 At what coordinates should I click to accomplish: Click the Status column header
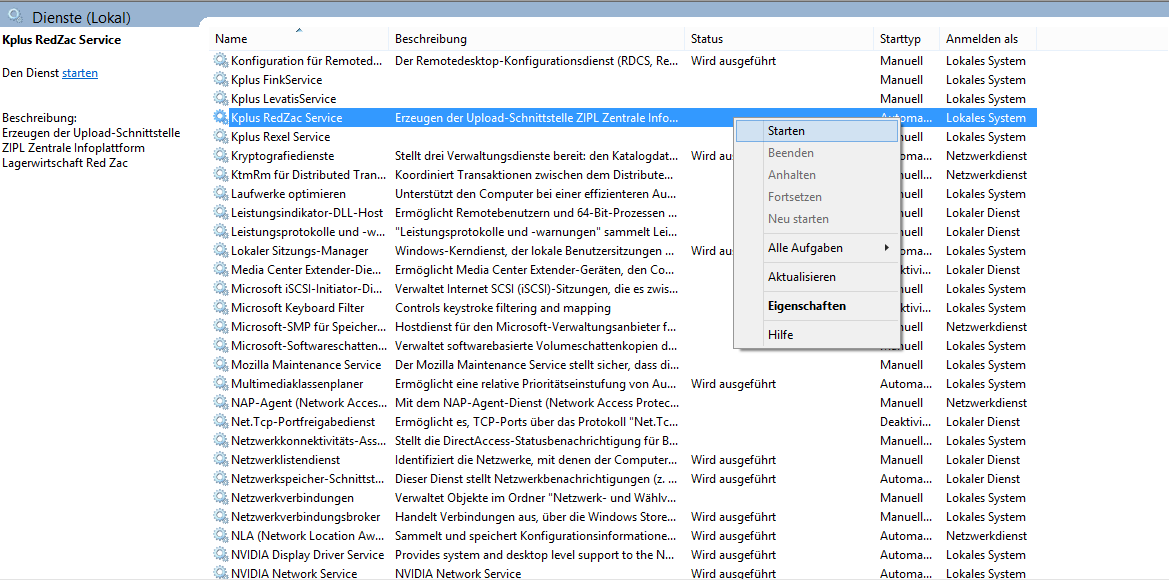tap(707, 39)
